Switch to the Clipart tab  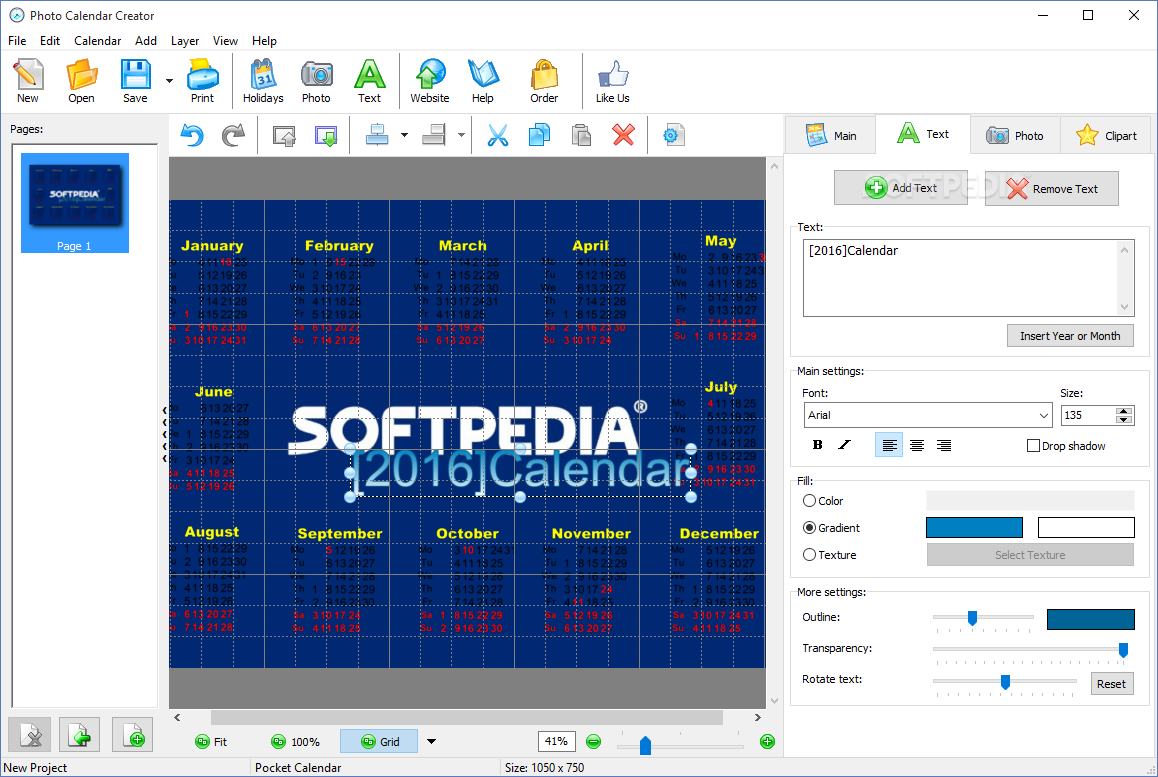click(1106, 135)
